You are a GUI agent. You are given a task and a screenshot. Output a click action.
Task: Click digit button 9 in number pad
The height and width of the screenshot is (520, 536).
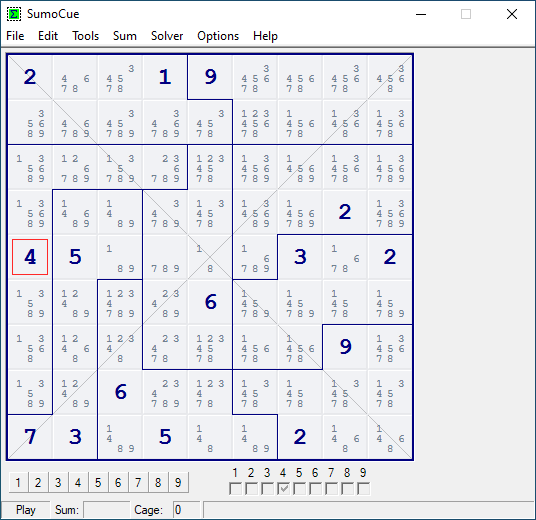tap(178, 482)
